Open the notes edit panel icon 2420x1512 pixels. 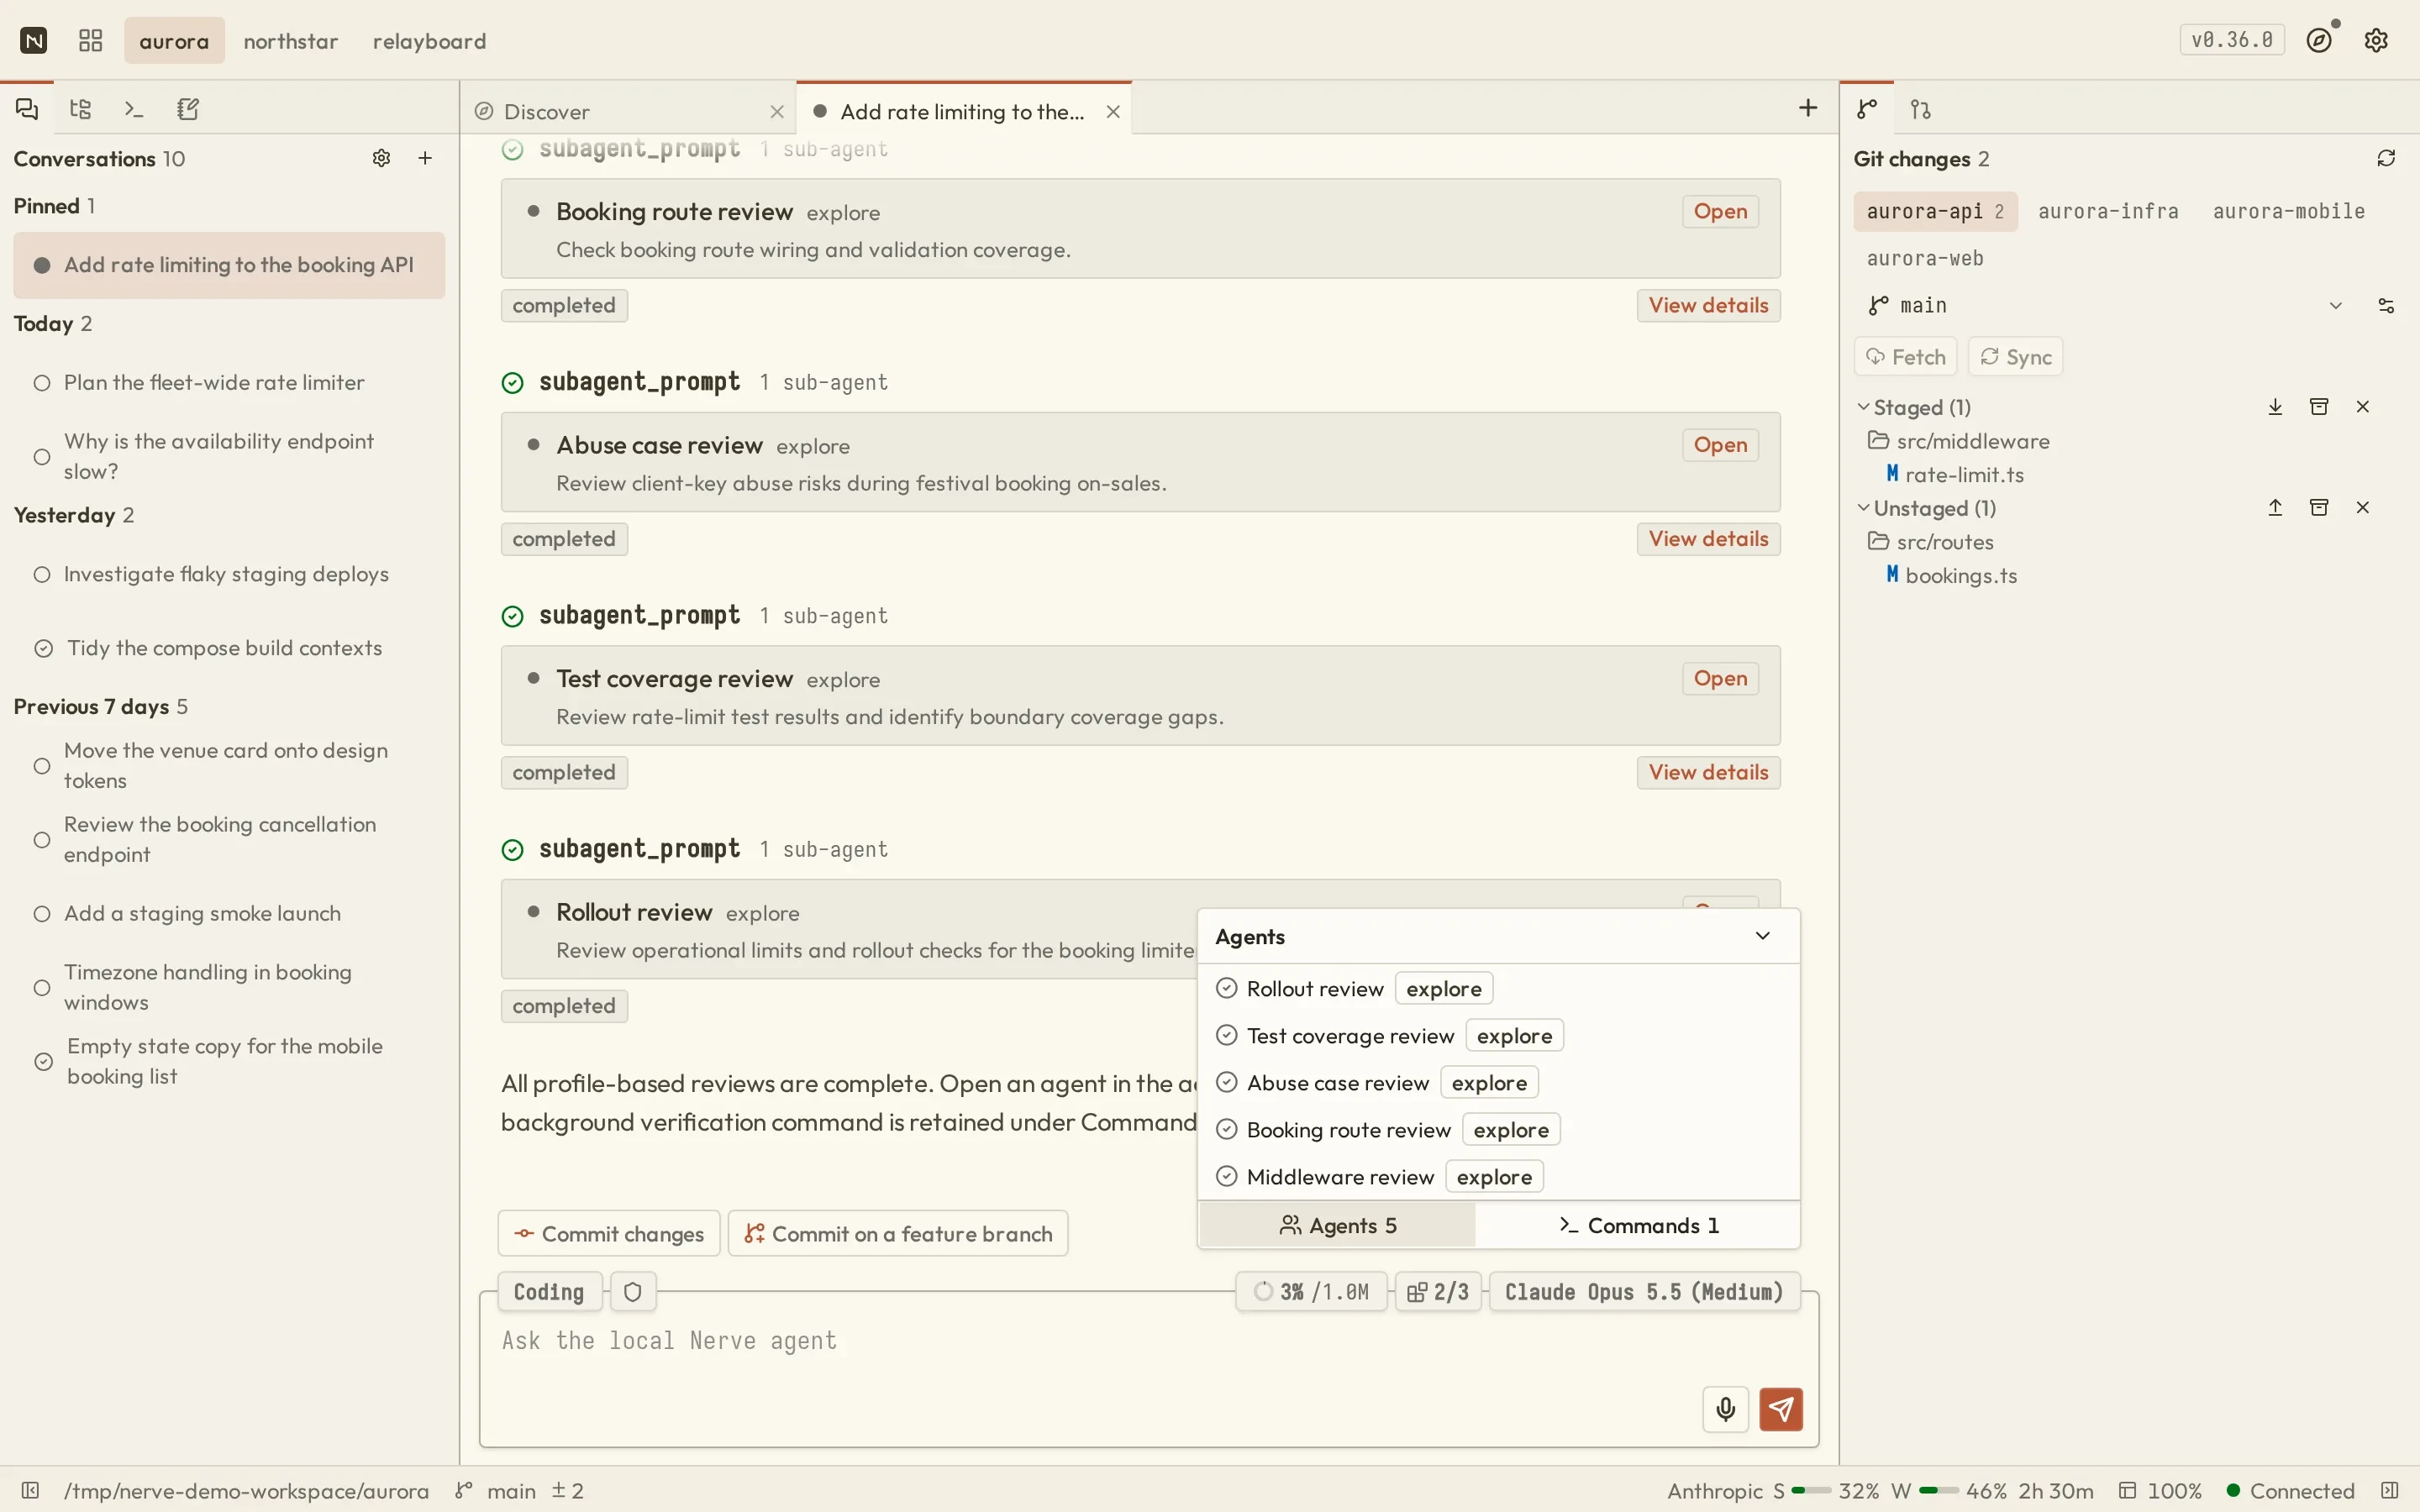point(188,109)
